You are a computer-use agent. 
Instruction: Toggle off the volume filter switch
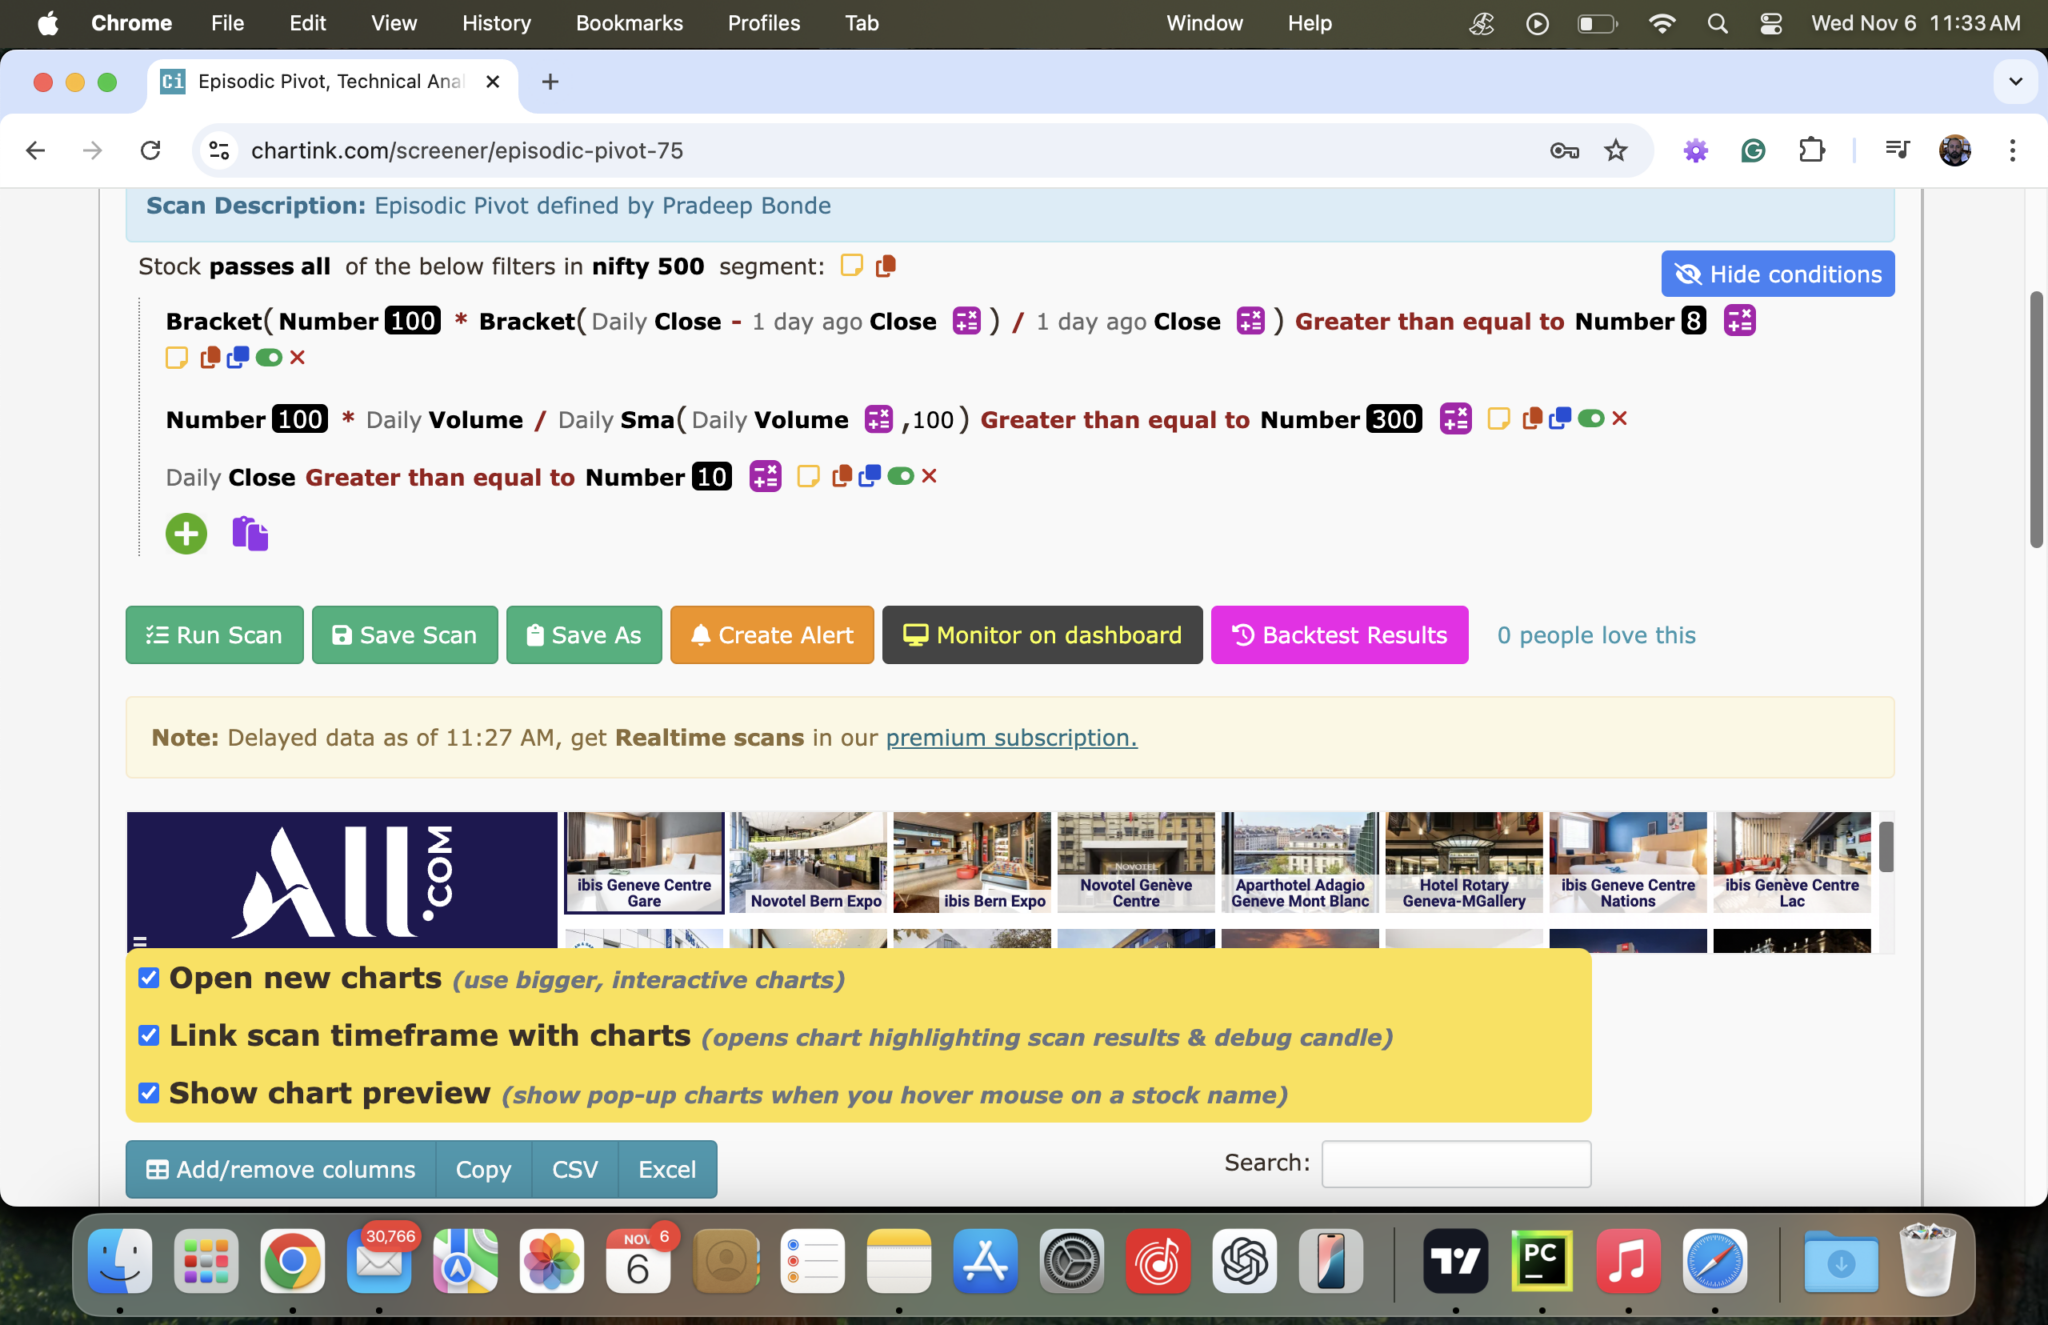1591,418
